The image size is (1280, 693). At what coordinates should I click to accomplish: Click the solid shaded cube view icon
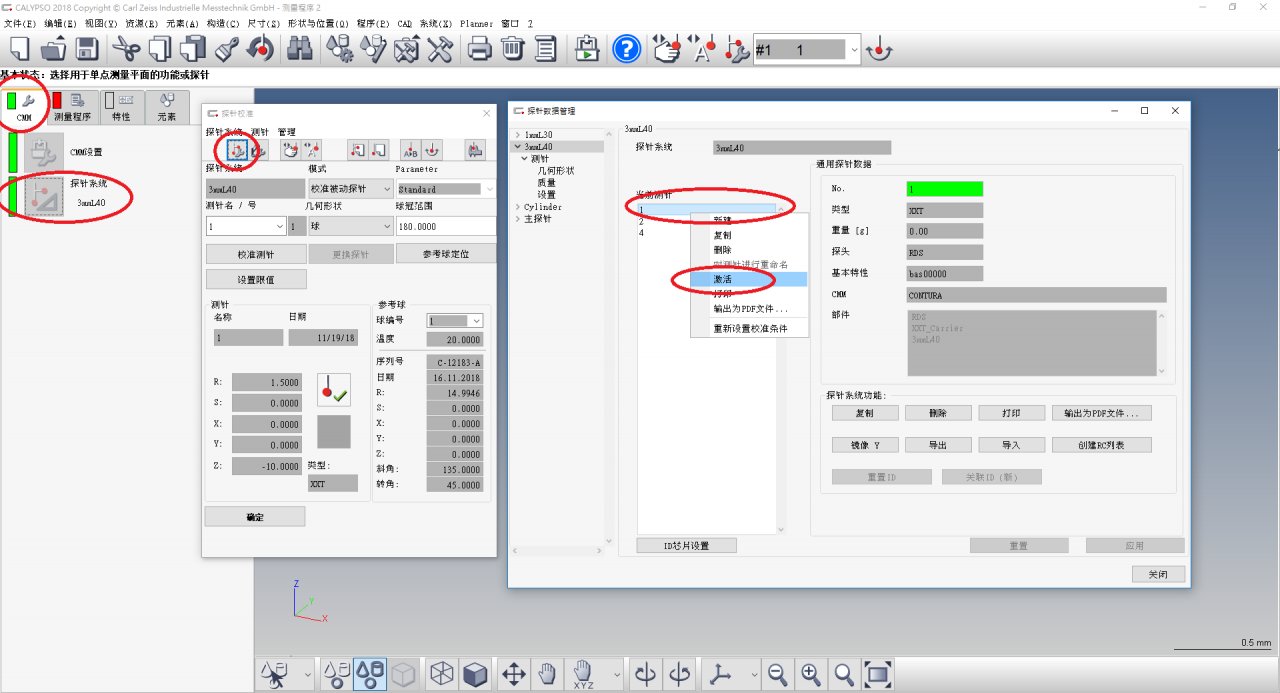coord(475,675)
